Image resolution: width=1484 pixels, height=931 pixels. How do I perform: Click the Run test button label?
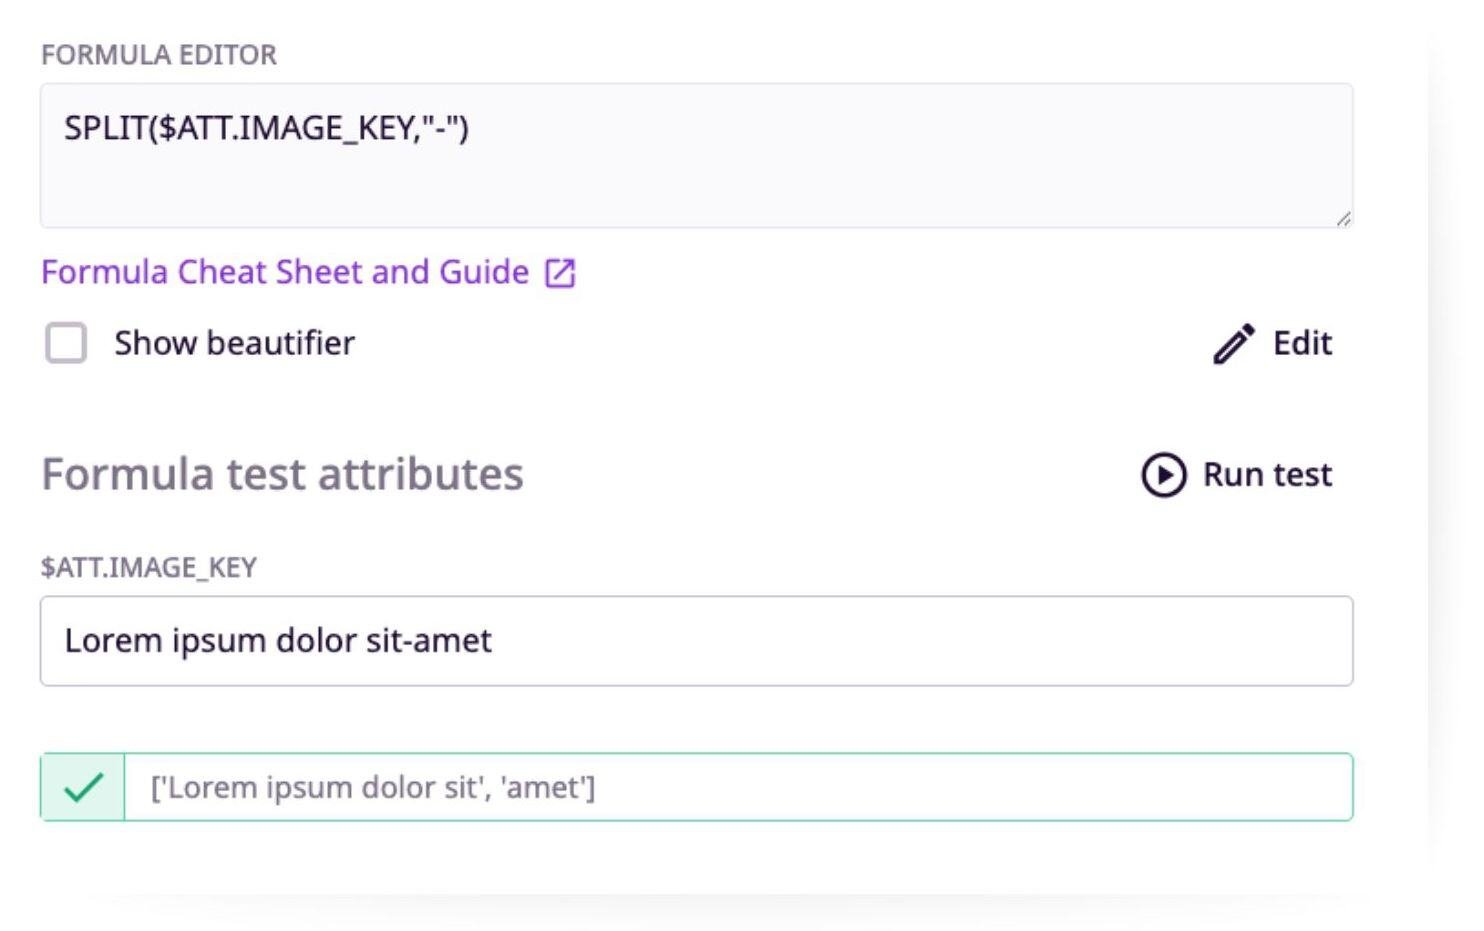[x=1266, y=474]
